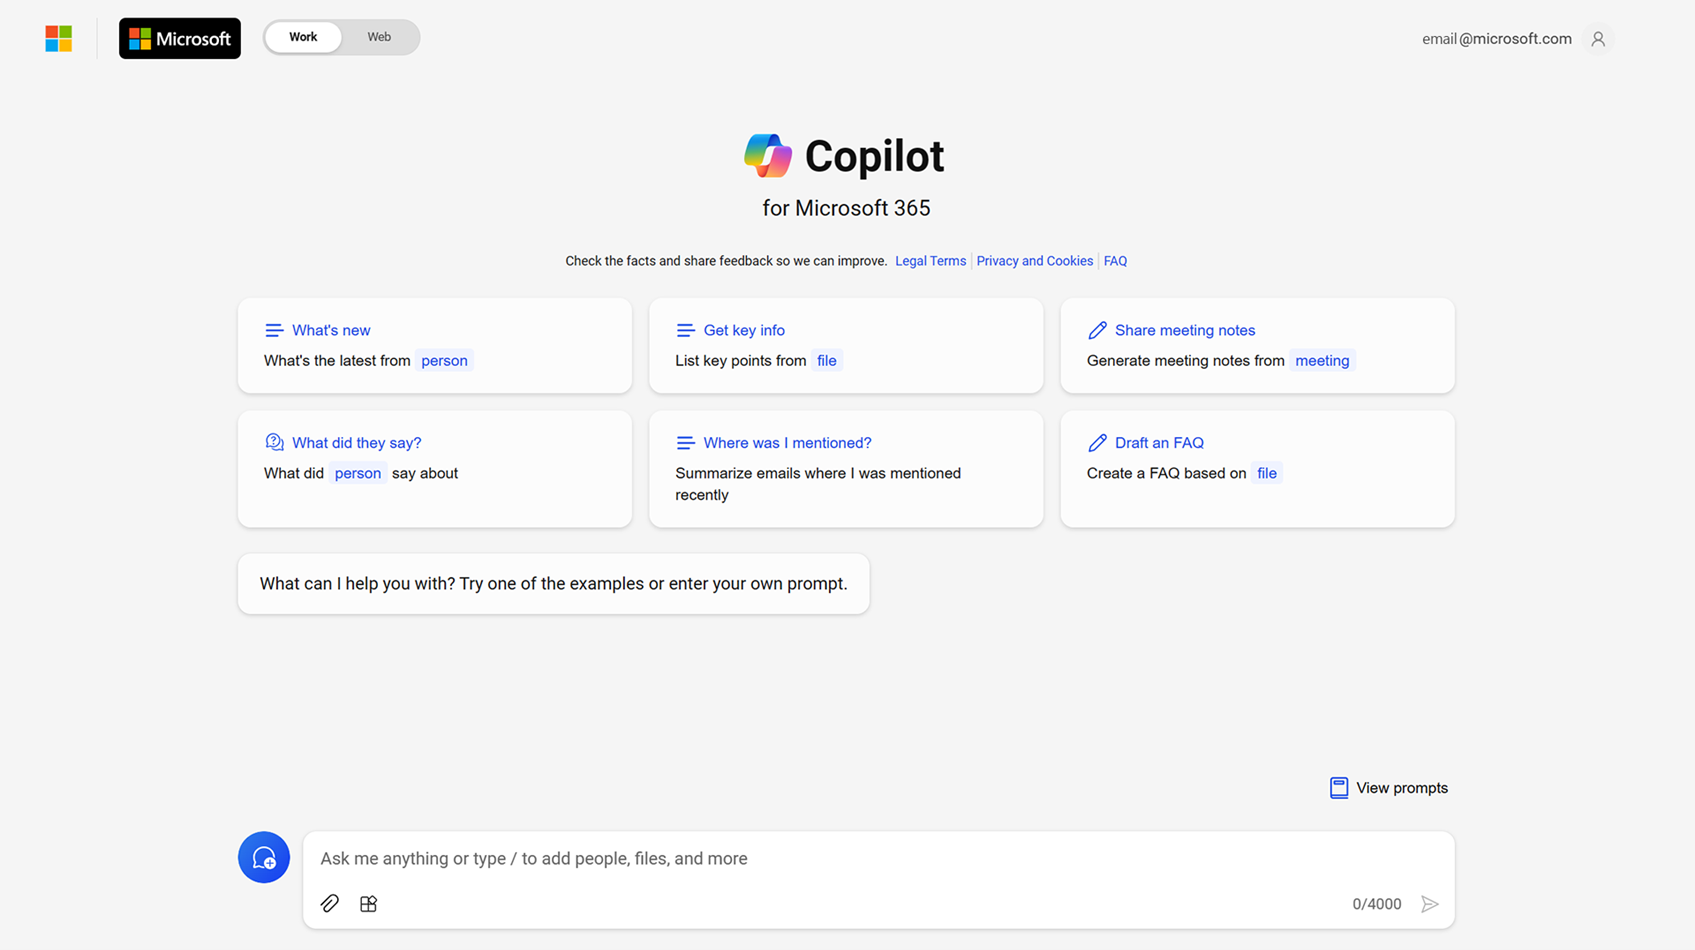Screen dimensions: 1695x950
Task: Choose the What did they say prompt
Action: [356, 442]
